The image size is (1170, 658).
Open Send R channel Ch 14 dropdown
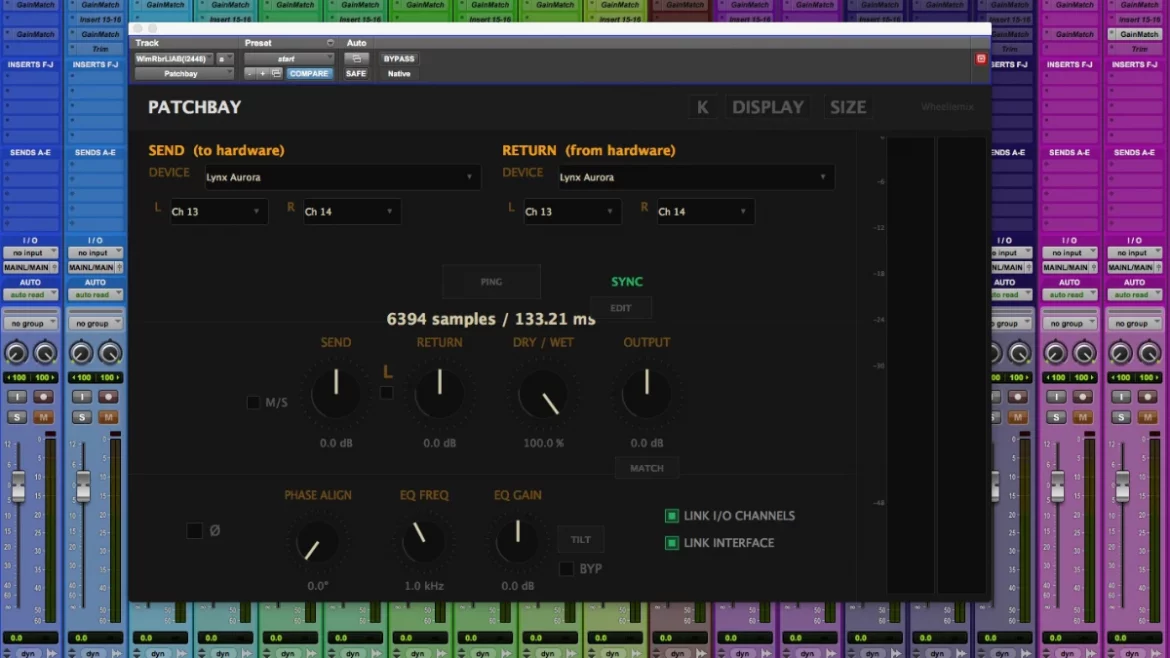(351, 212)
